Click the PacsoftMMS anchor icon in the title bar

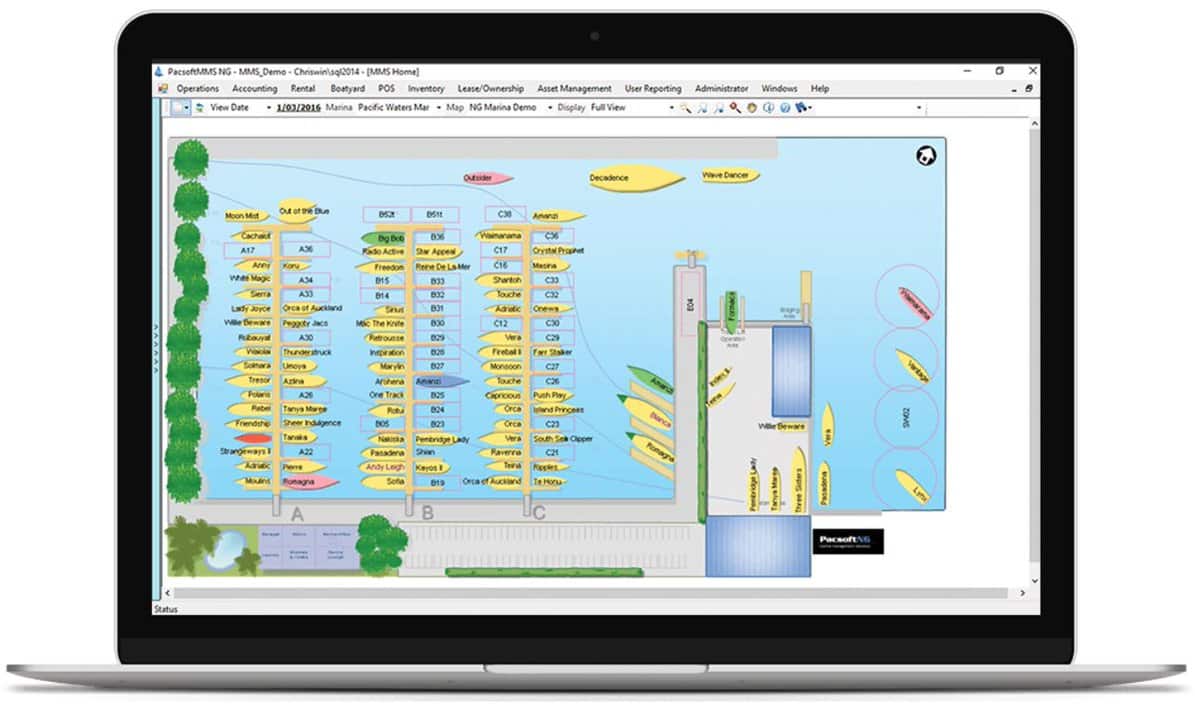pos(160,71)
